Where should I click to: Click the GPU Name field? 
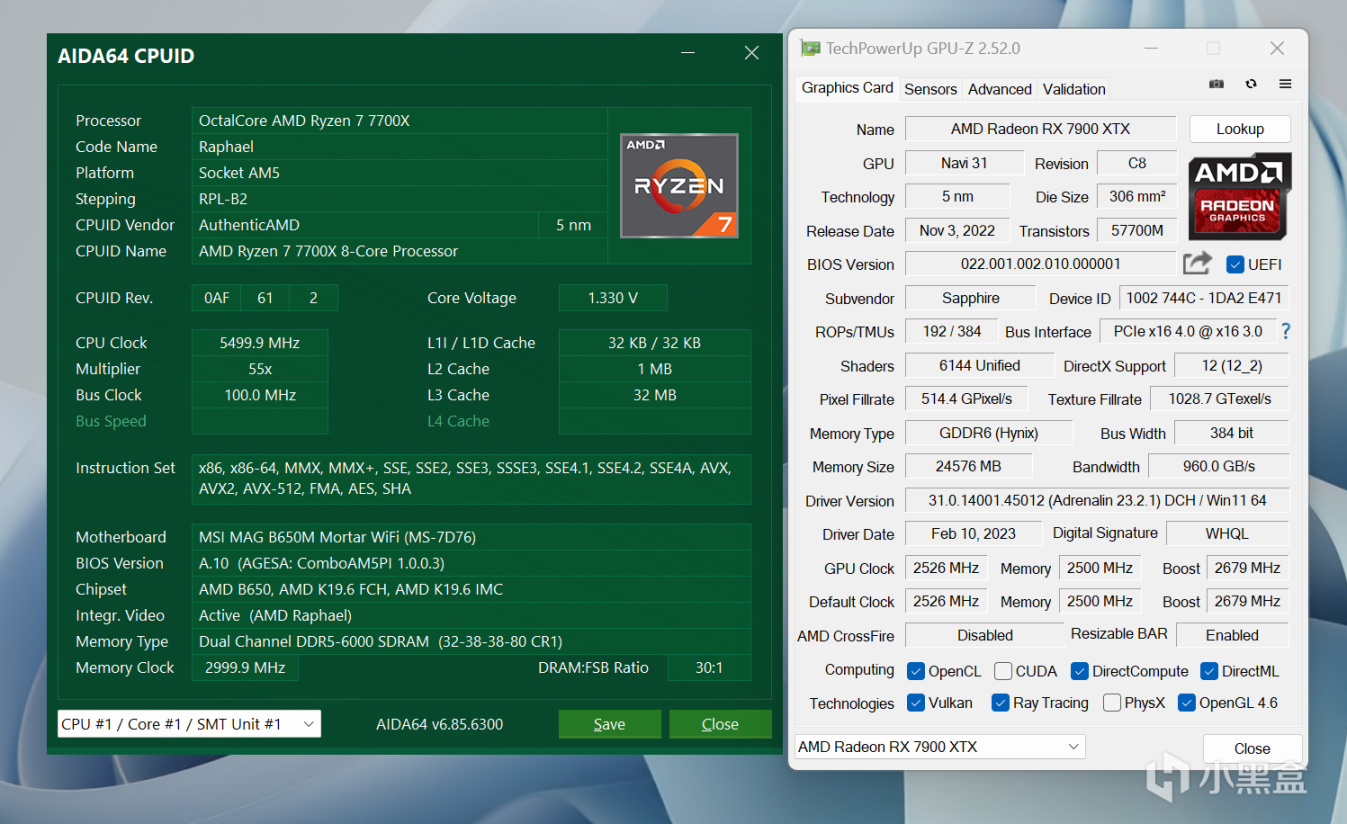(1040, 129)
